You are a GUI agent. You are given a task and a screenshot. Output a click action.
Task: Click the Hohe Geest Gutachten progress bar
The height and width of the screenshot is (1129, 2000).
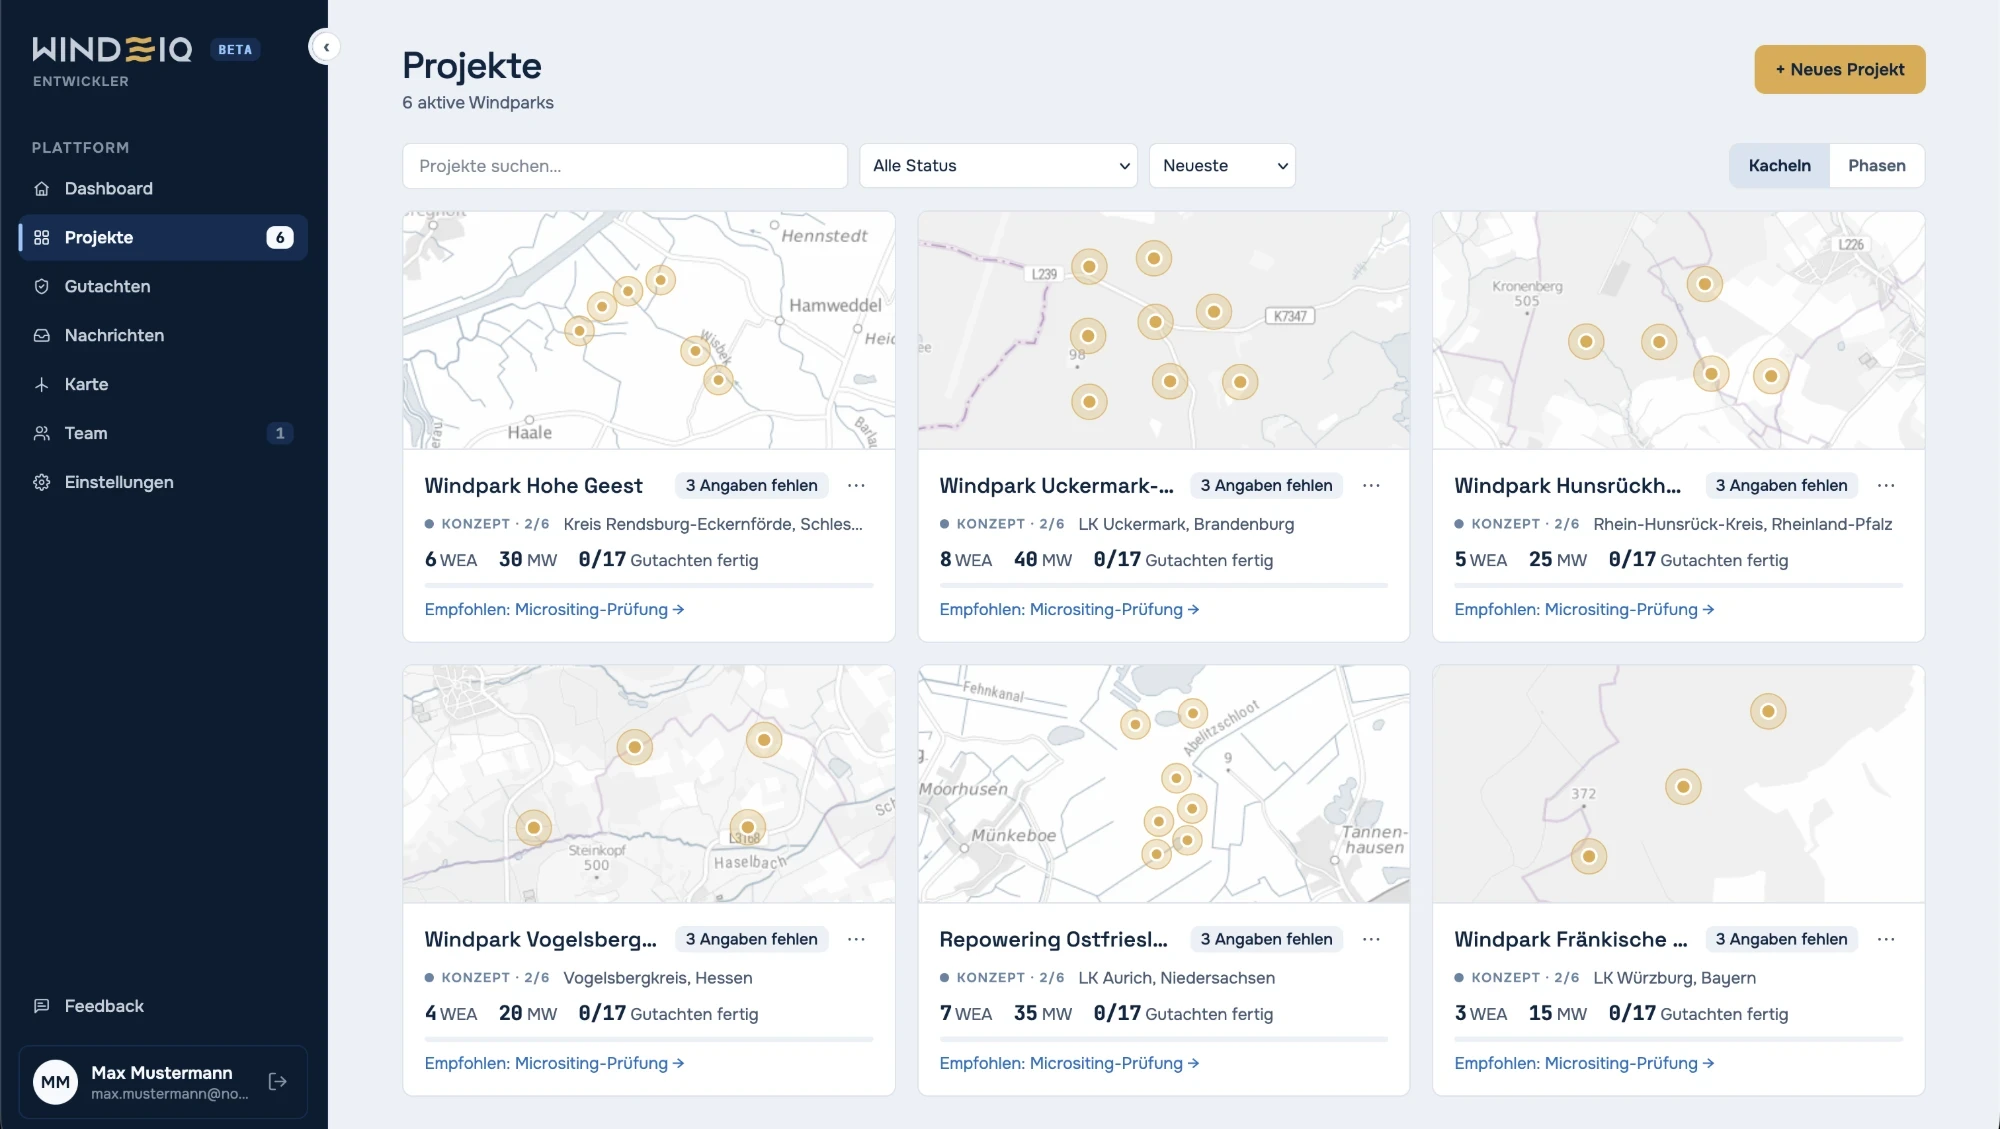coord(648,585)
